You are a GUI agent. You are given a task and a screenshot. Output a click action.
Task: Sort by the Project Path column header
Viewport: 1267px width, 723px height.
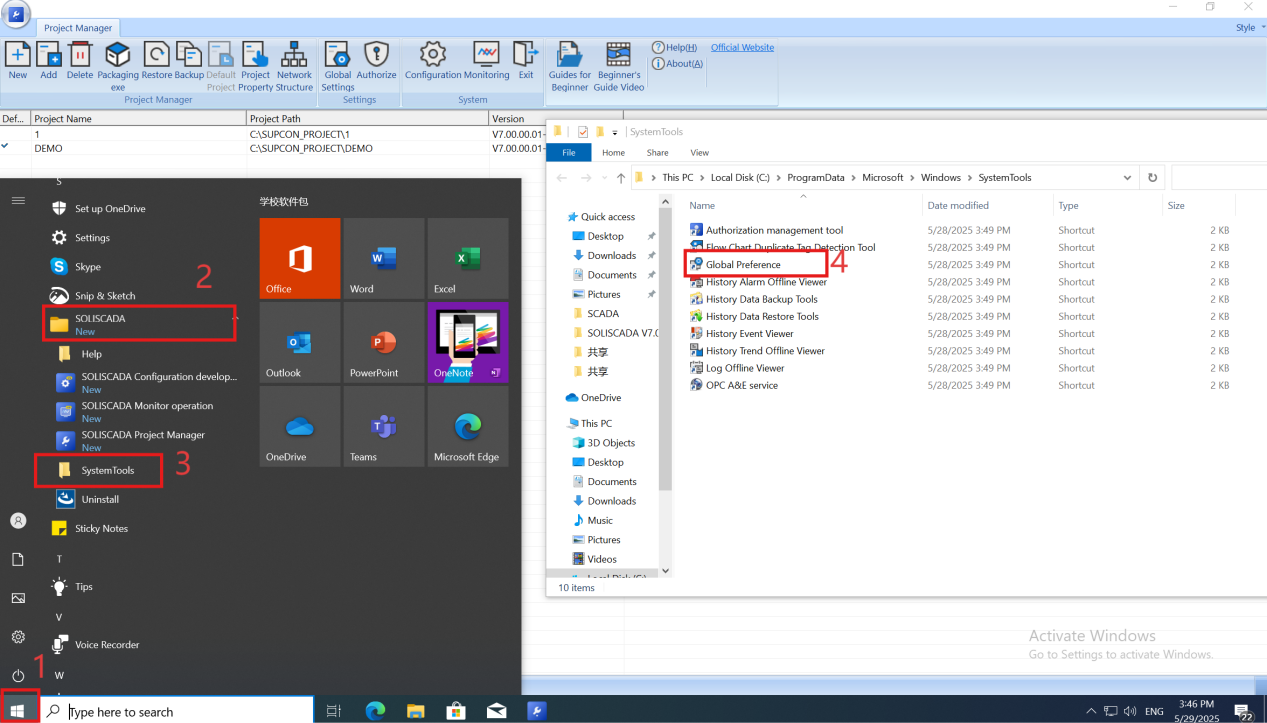[368, 118]
